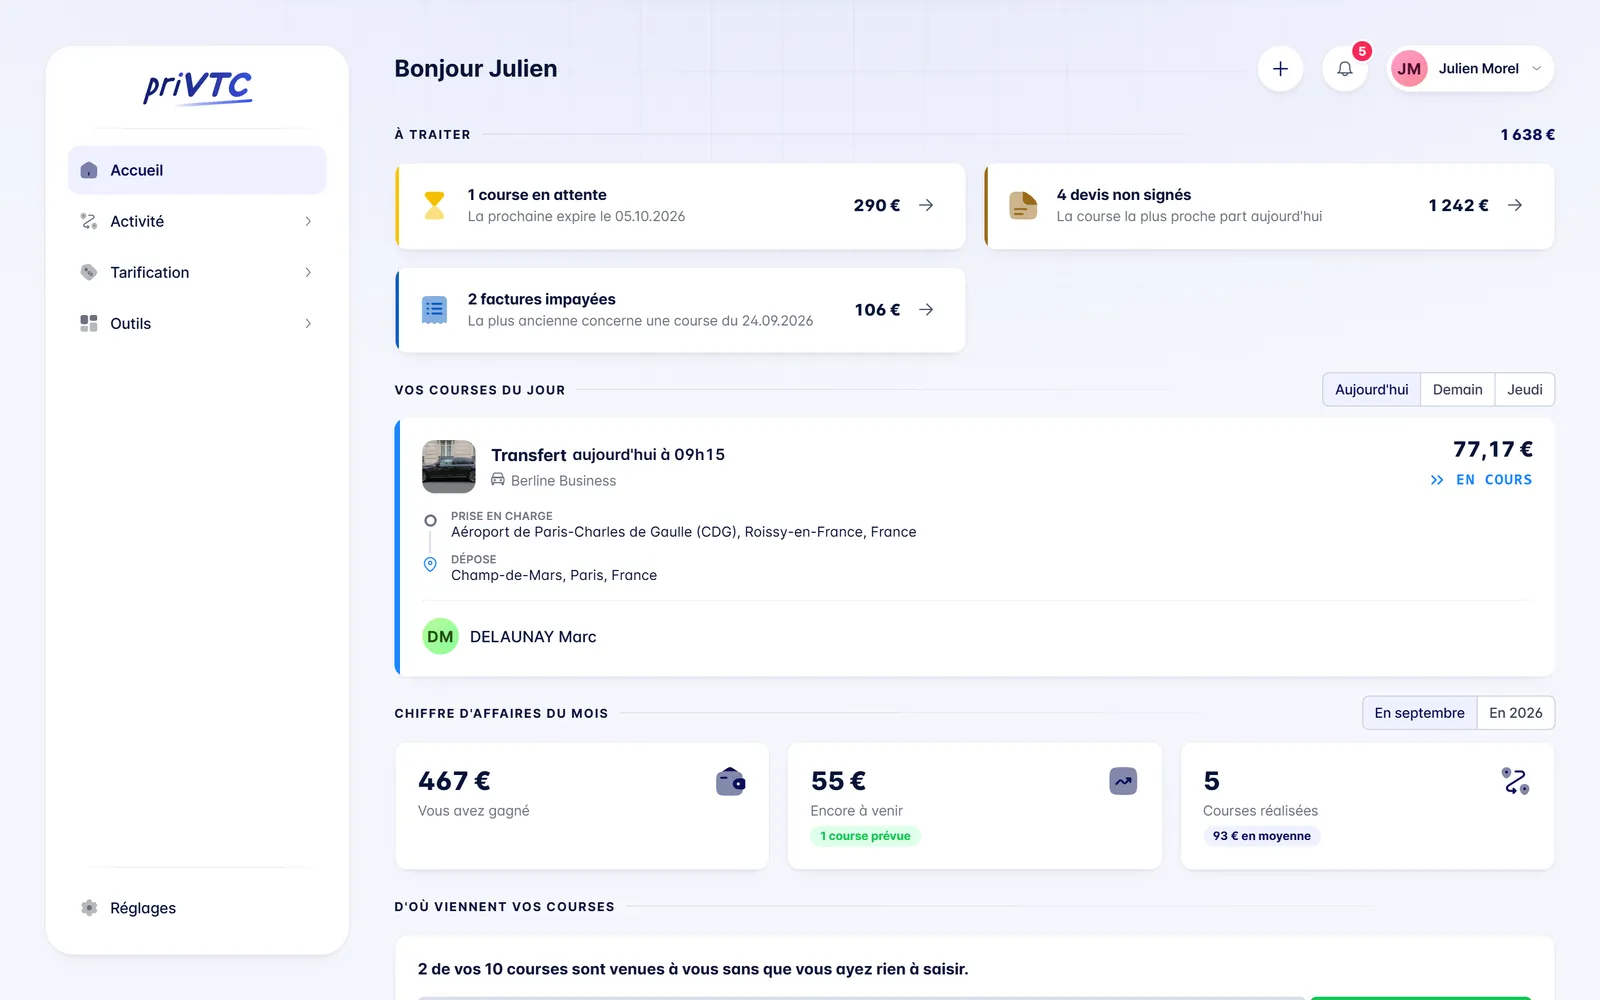Open the 2 factures impayées card
Screen dimensions: 1600x1000
tap(680, 310)
